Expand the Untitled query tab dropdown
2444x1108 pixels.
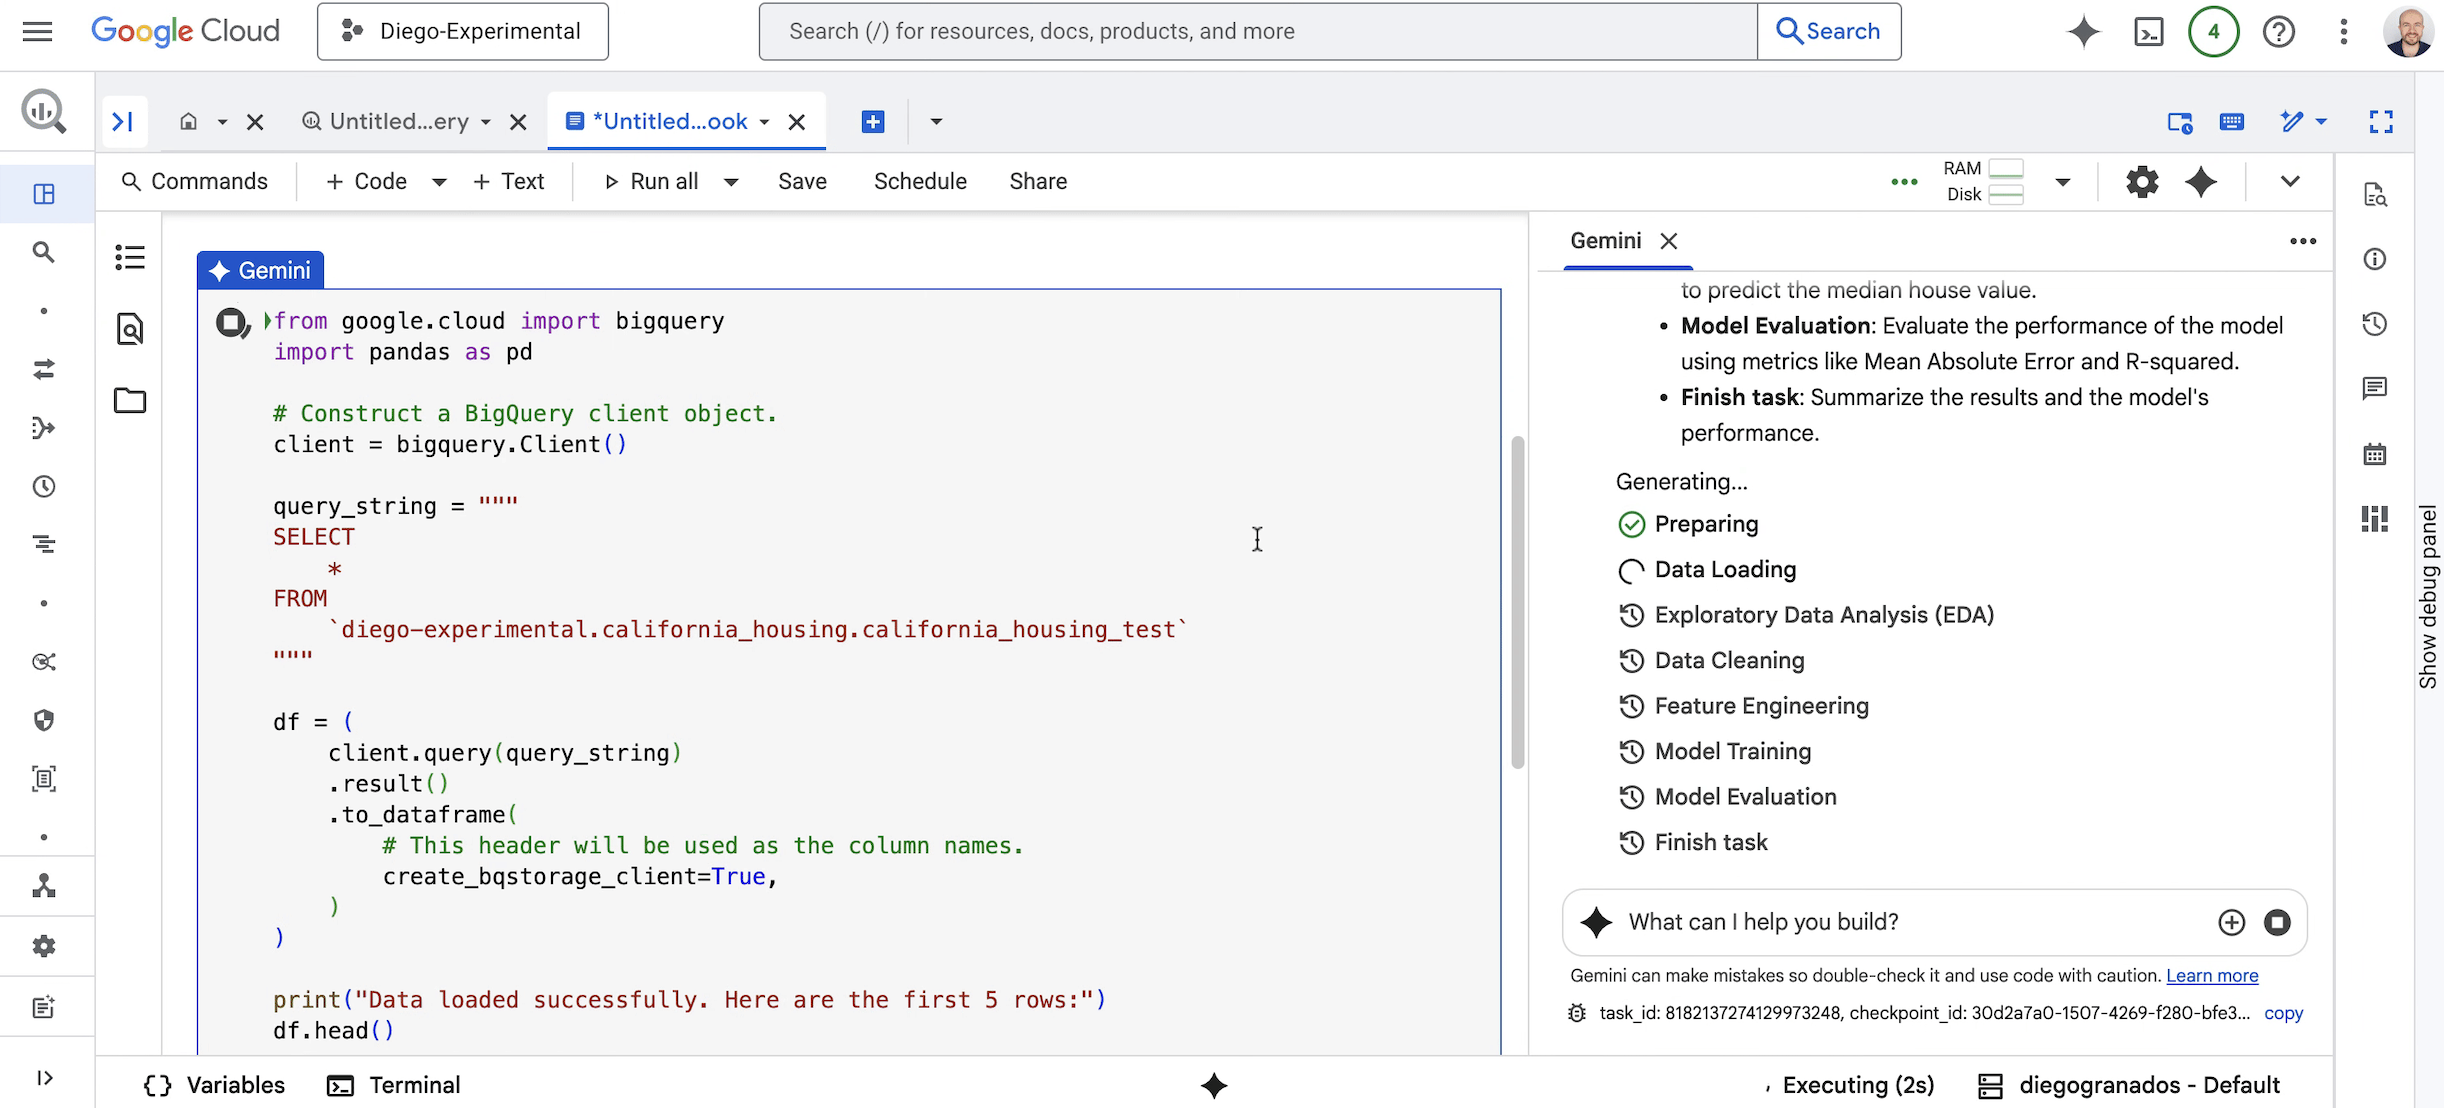coord(486,122)
